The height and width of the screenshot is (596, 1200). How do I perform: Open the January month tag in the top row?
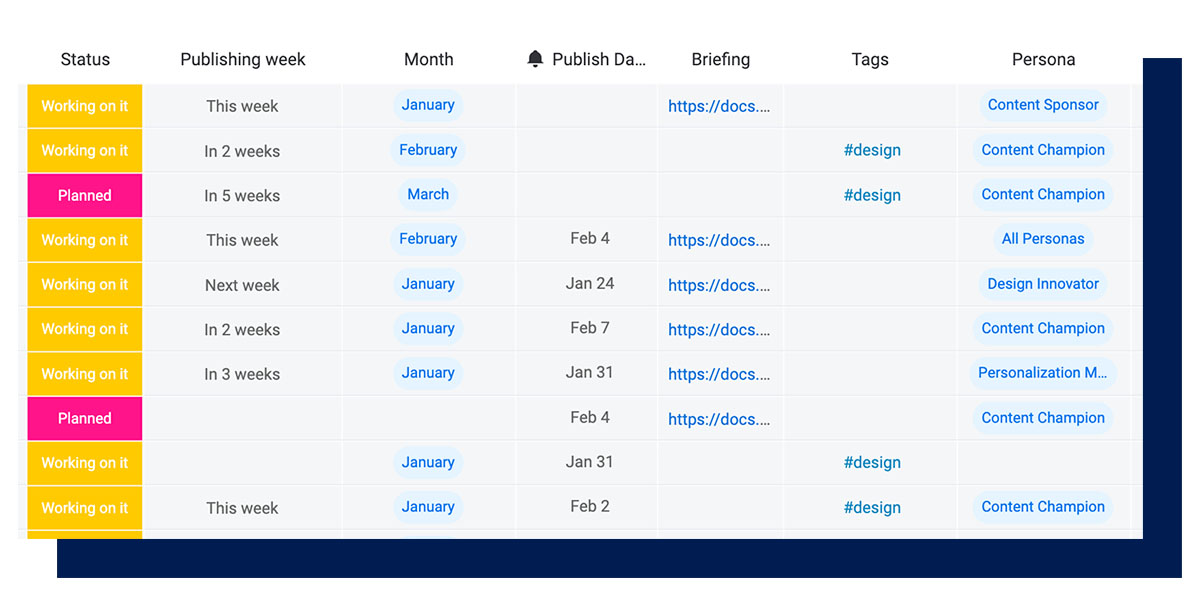point(428,105)
